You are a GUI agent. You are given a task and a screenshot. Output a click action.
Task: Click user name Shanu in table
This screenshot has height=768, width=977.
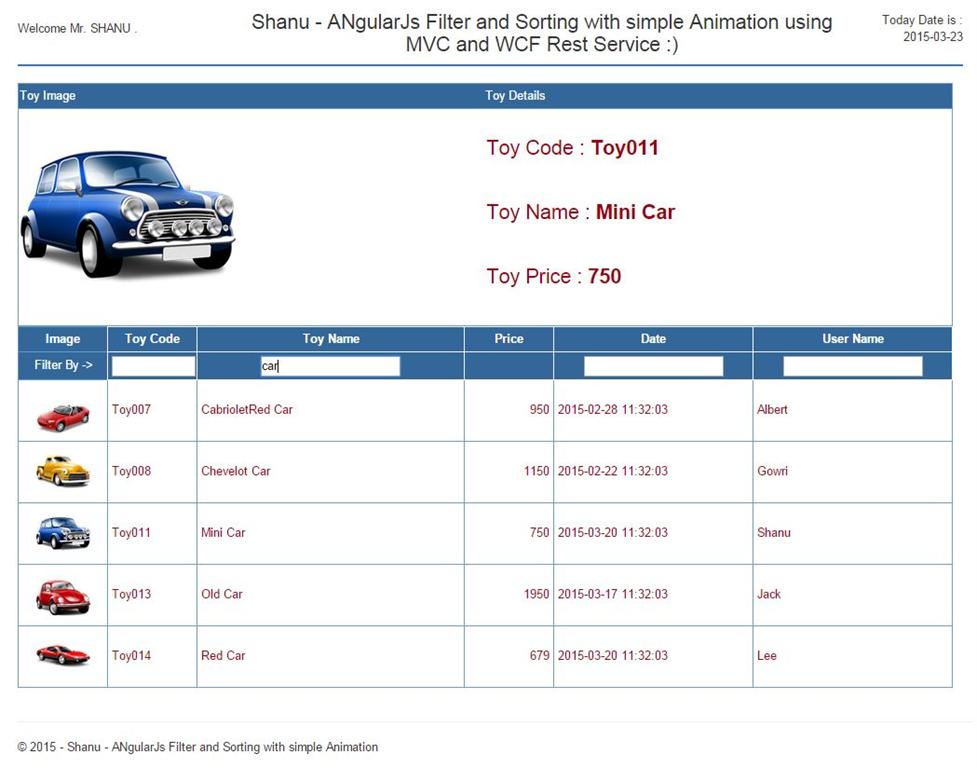[x=774, y=533]
